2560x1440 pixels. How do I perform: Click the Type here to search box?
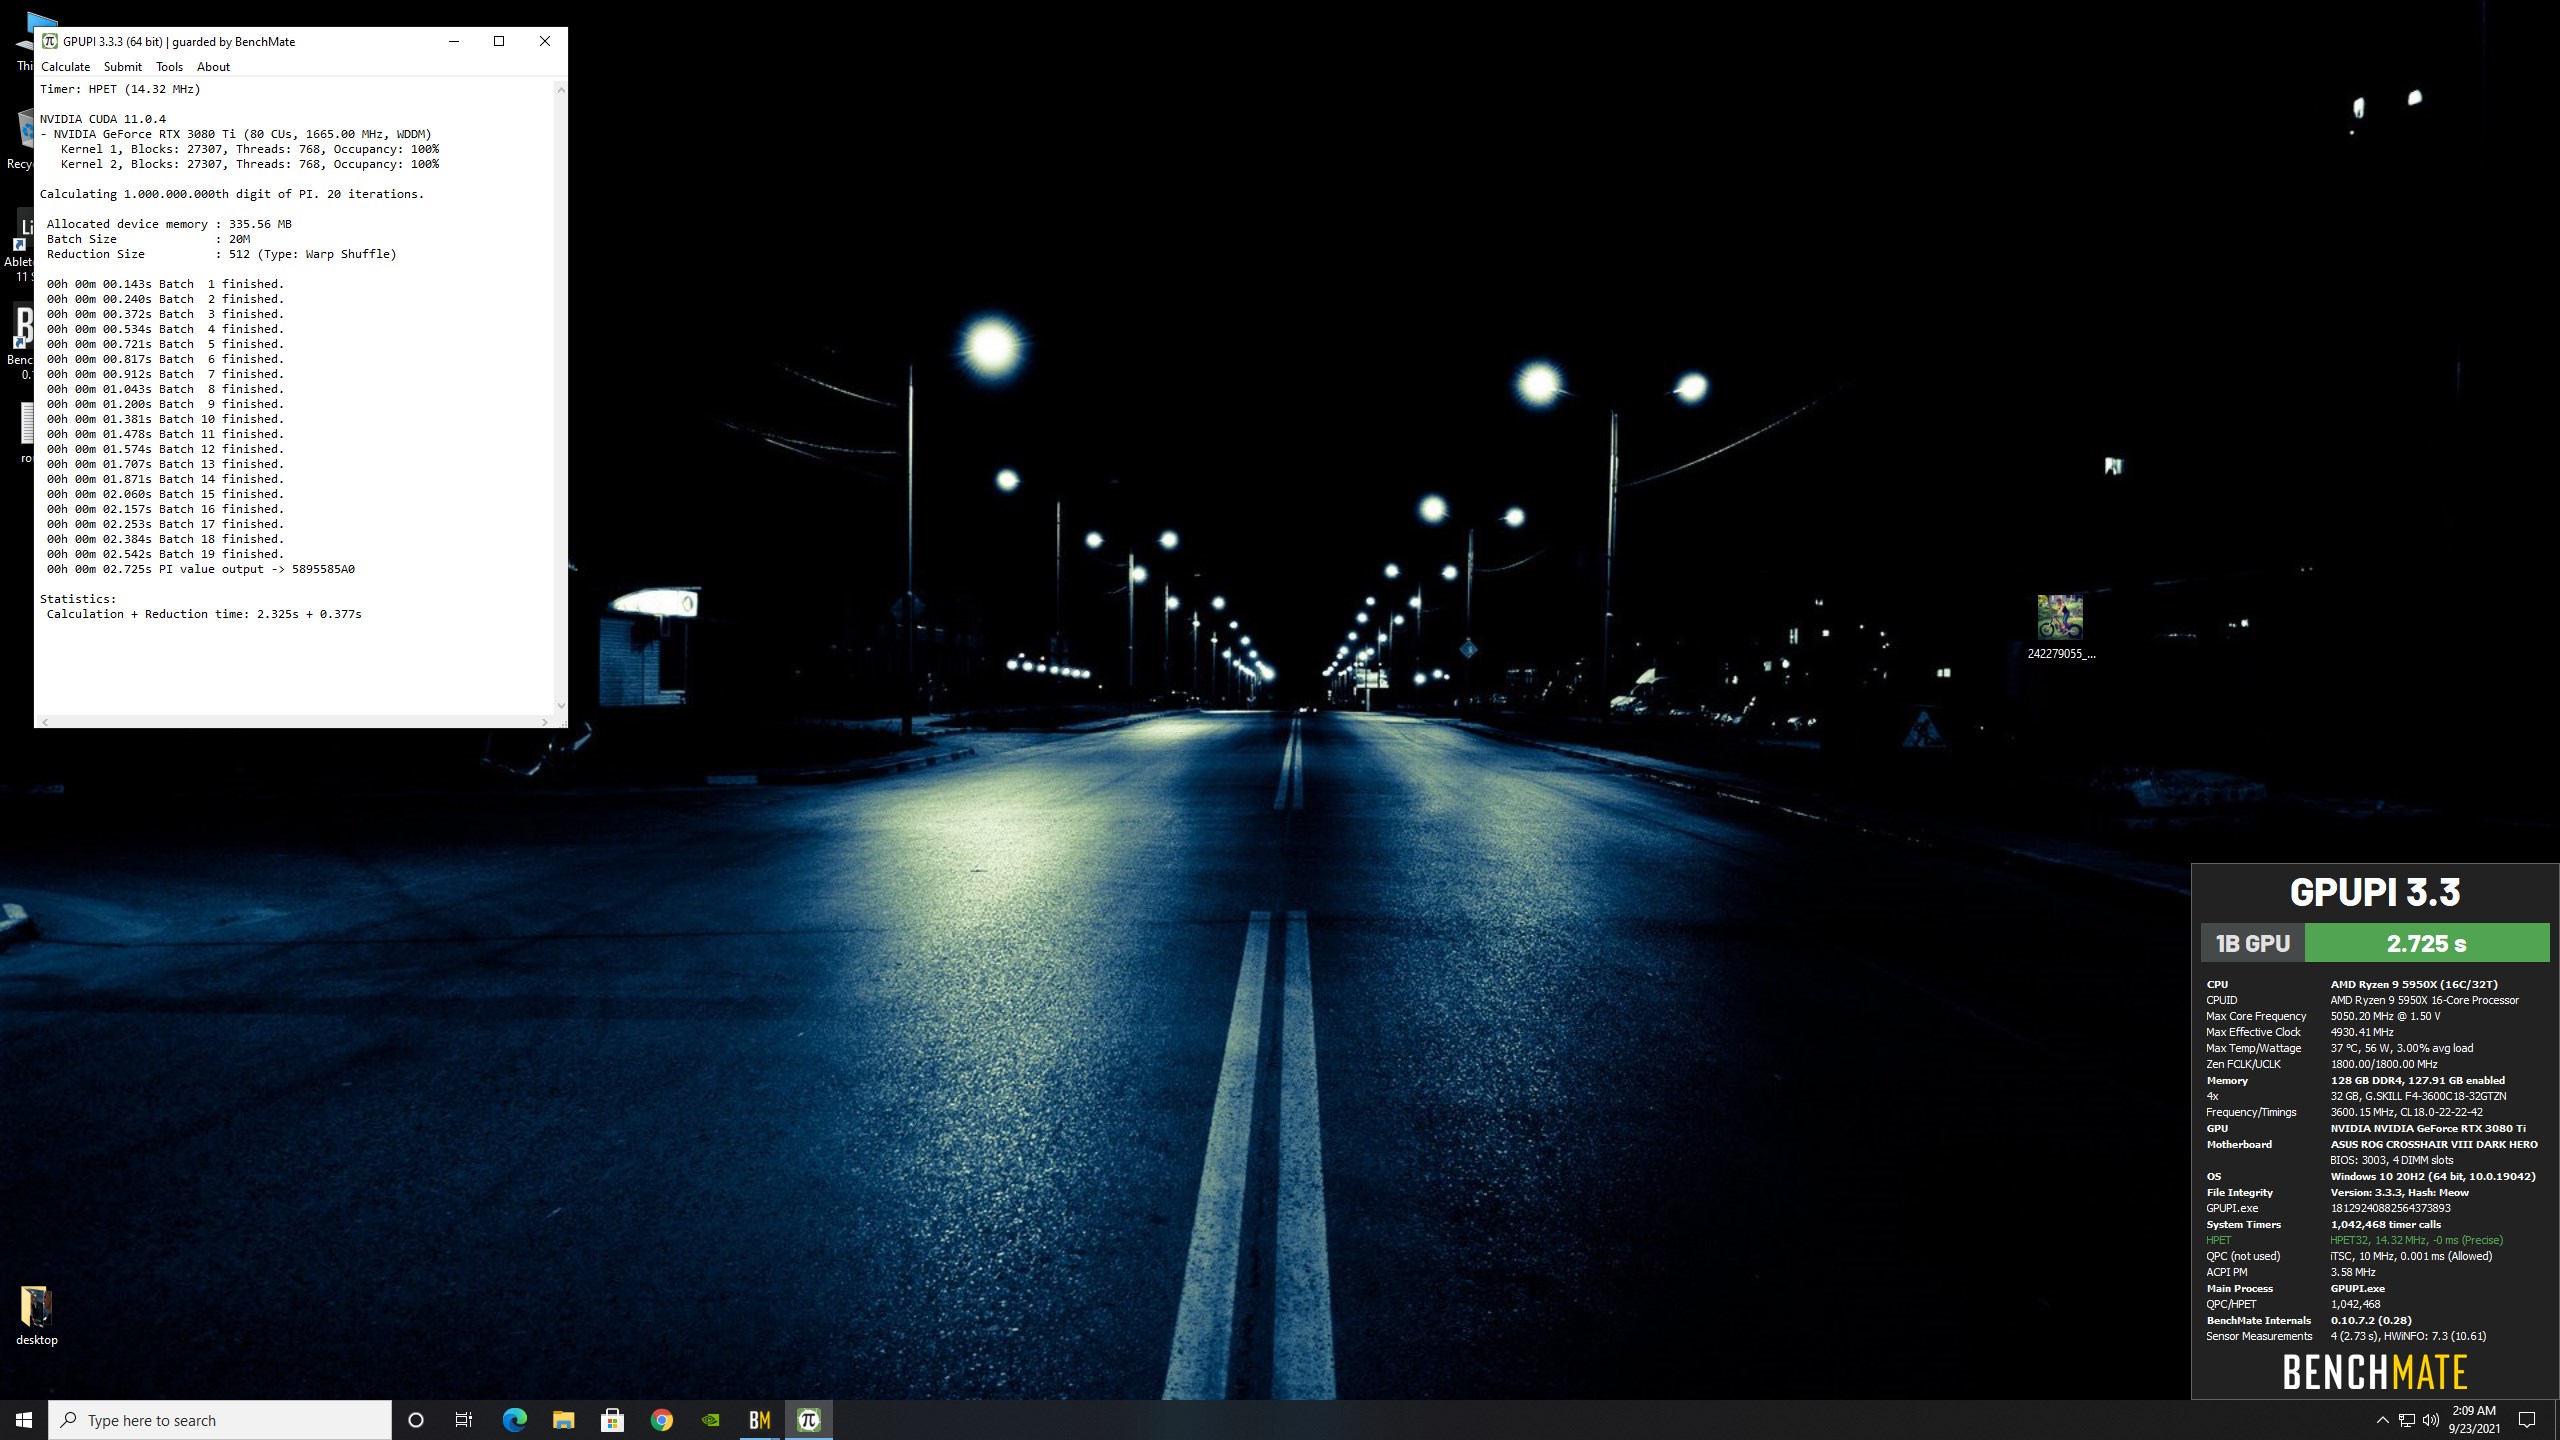click(x=220, y=1420)
